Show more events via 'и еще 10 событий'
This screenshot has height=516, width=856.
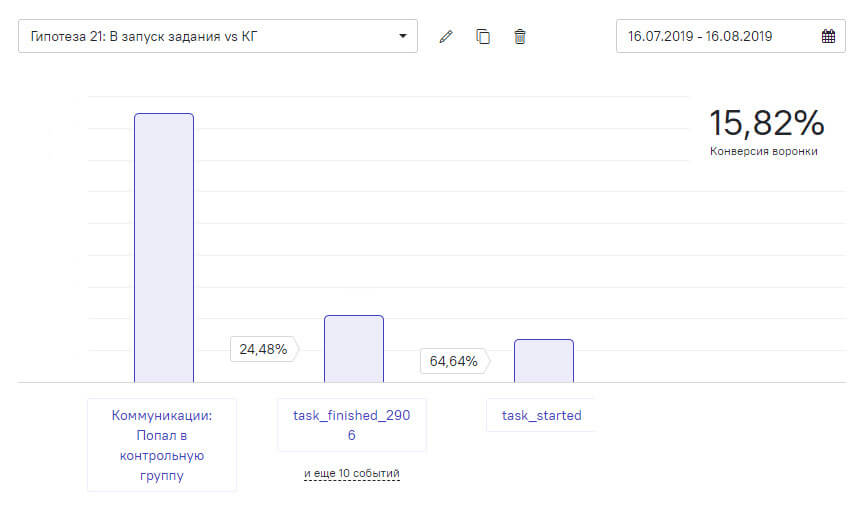[352, 473]
